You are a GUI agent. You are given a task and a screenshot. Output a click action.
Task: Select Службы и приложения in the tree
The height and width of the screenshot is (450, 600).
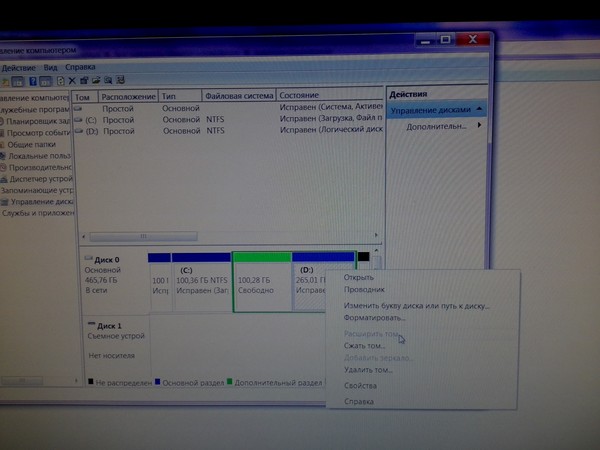click(x=38, y=213)
